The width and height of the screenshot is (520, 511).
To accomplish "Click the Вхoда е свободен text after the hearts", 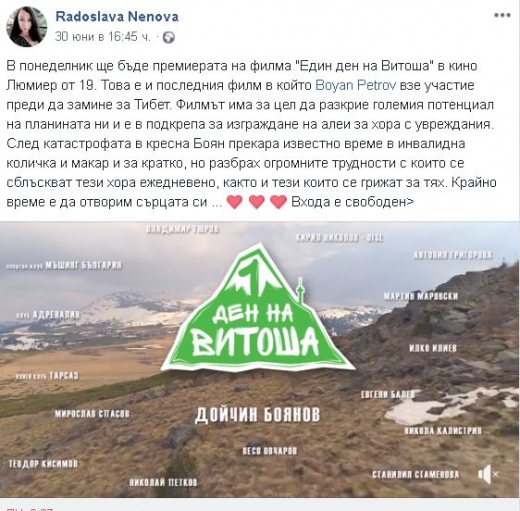I will click(352, 202).
